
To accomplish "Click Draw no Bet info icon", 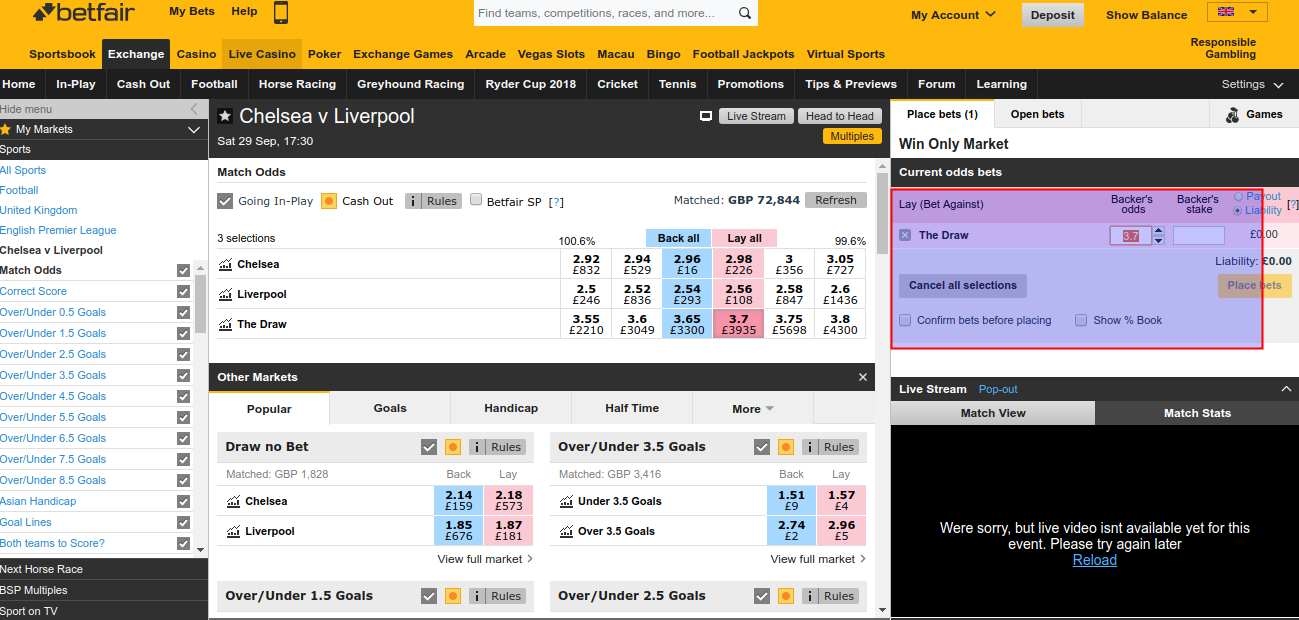I will coord(478,447).
